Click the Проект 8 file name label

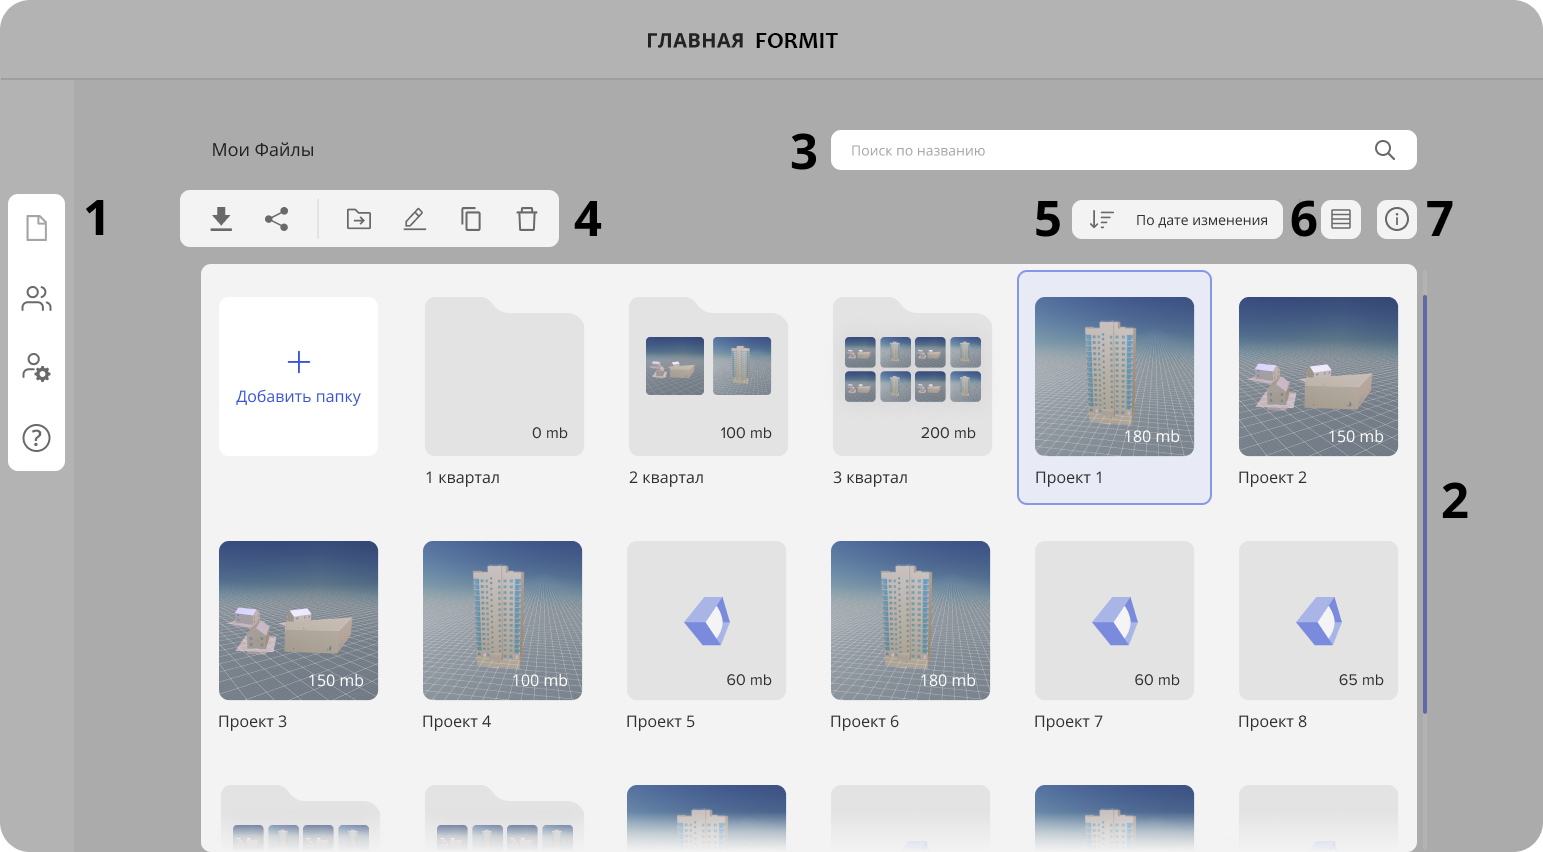tap(1272, 722)
